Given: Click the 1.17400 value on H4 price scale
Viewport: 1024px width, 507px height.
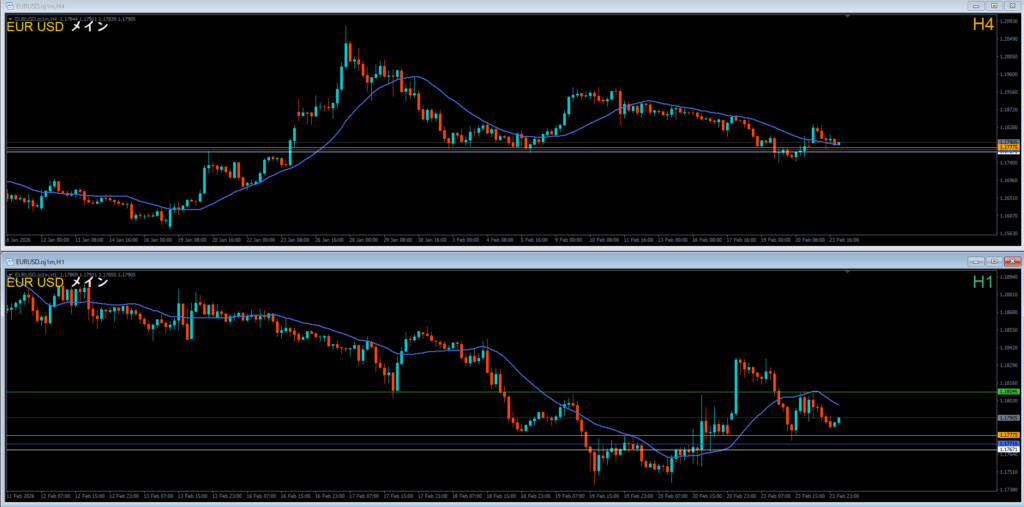Looking at the screenshot, I should (1008, 163).
